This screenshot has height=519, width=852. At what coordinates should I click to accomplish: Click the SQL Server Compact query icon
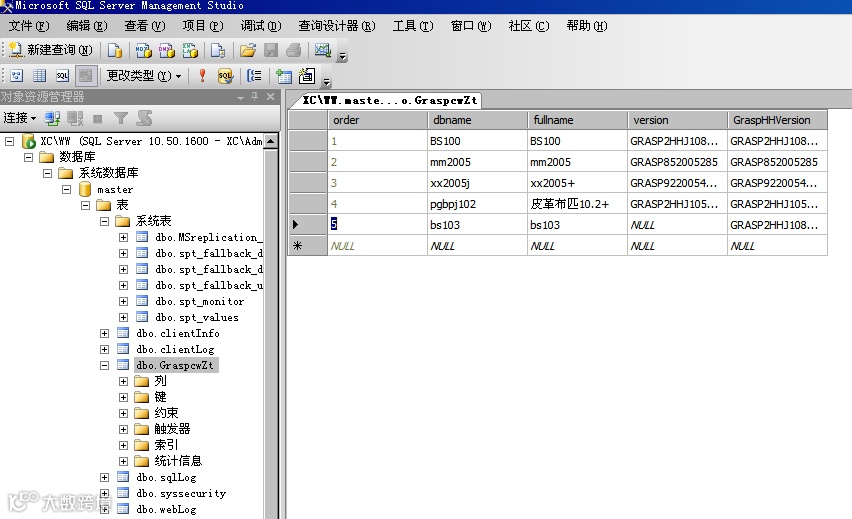coord(218,51)
